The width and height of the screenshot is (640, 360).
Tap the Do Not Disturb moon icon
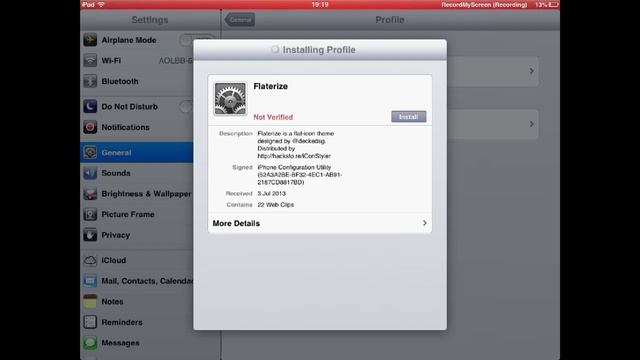(x=90, y=107)
